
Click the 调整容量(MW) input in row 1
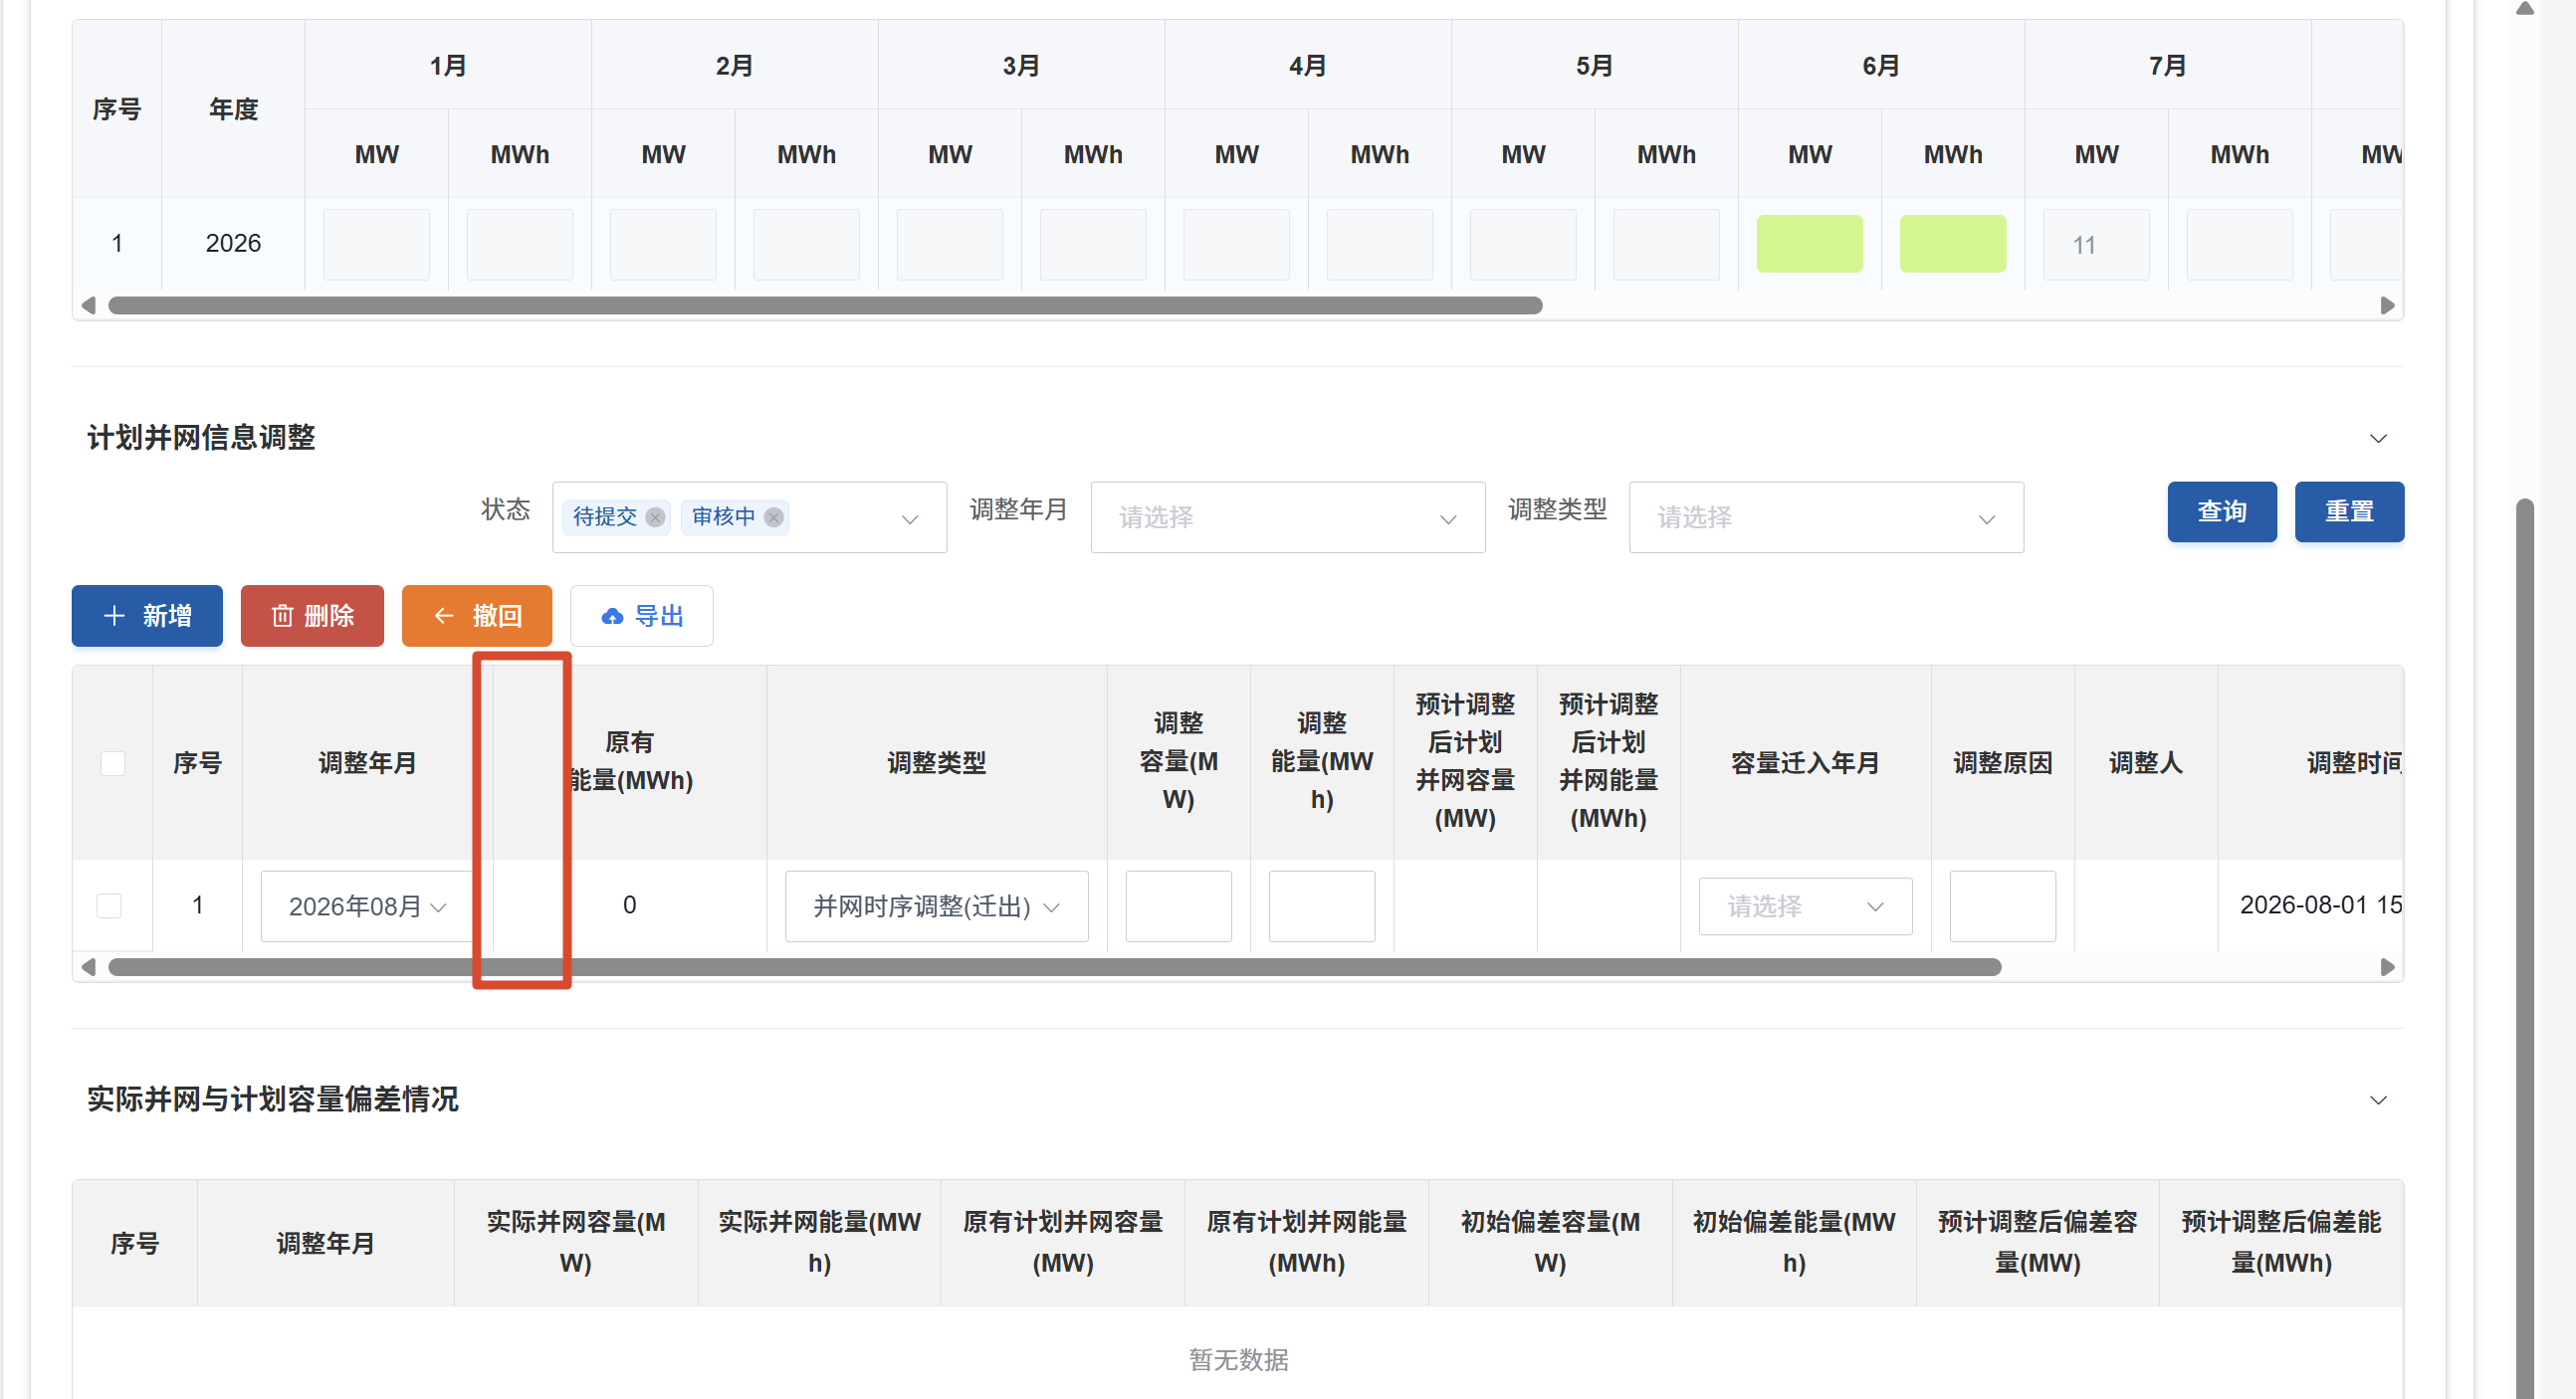[x=1178, y=906]
